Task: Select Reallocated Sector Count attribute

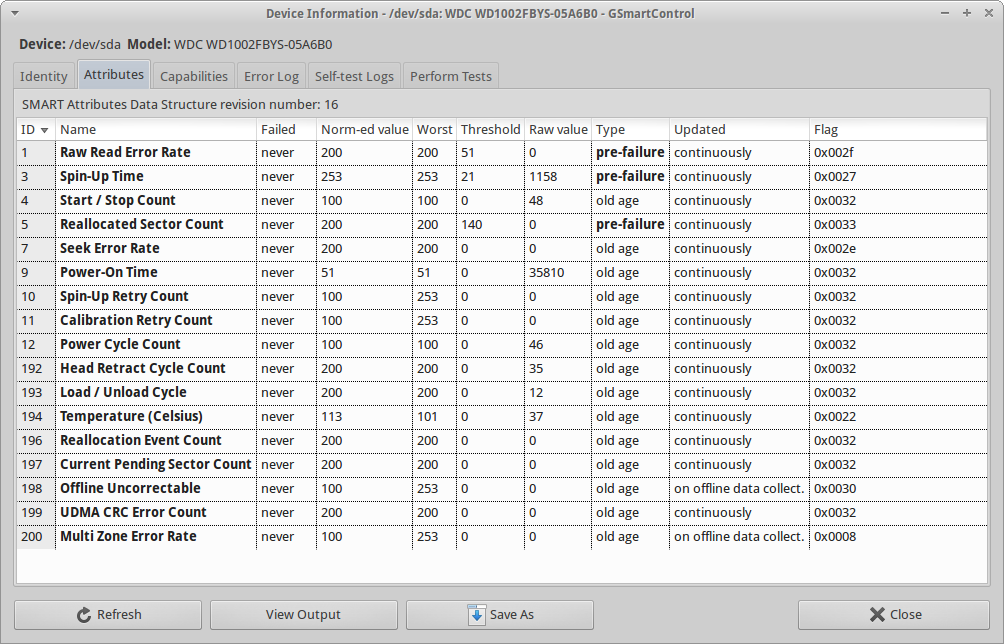Action: [x=502, y=225]
